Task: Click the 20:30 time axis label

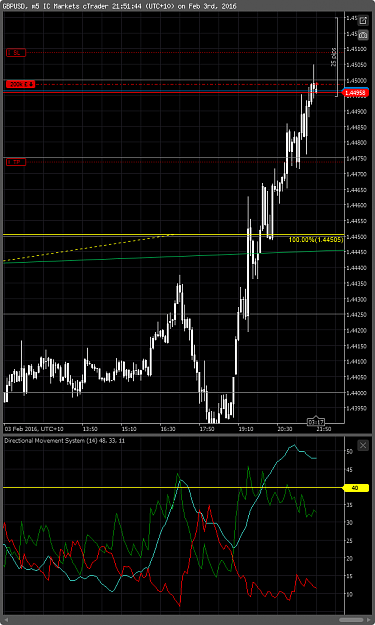Action: 285,429
